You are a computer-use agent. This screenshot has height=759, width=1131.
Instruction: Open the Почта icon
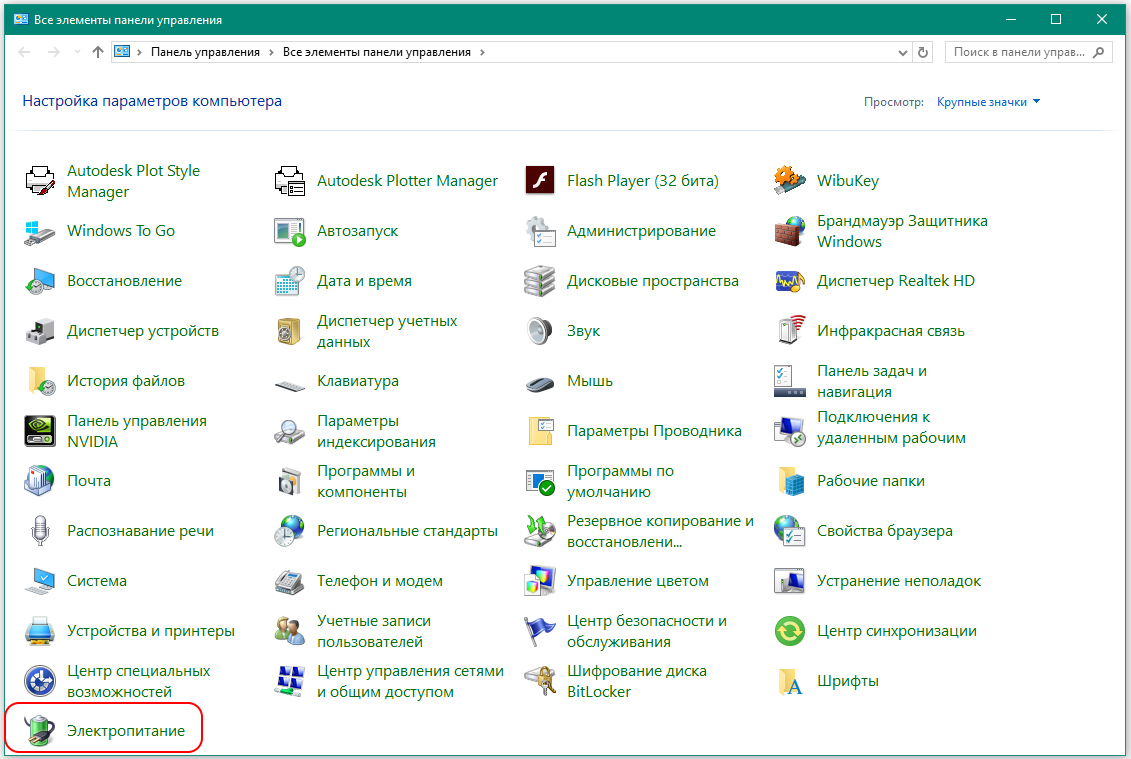[40, 481]
